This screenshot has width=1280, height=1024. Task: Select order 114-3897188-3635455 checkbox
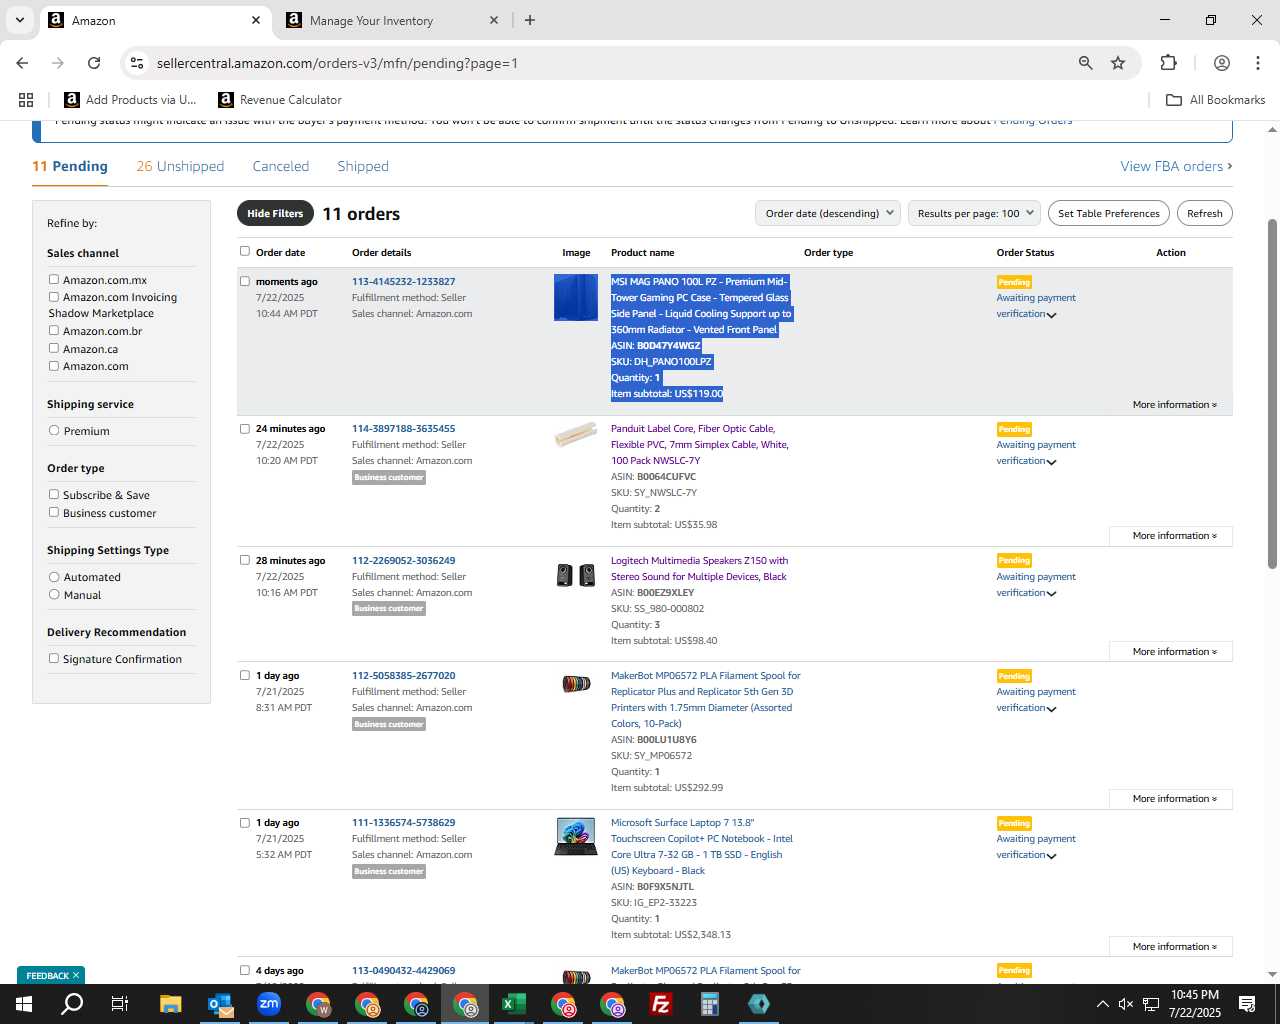tap(245, 428)
